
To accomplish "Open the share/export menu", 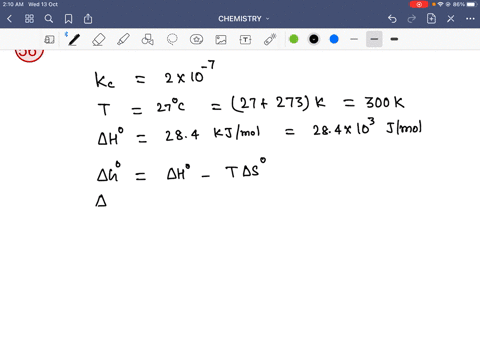I will (x=88, y=18).
